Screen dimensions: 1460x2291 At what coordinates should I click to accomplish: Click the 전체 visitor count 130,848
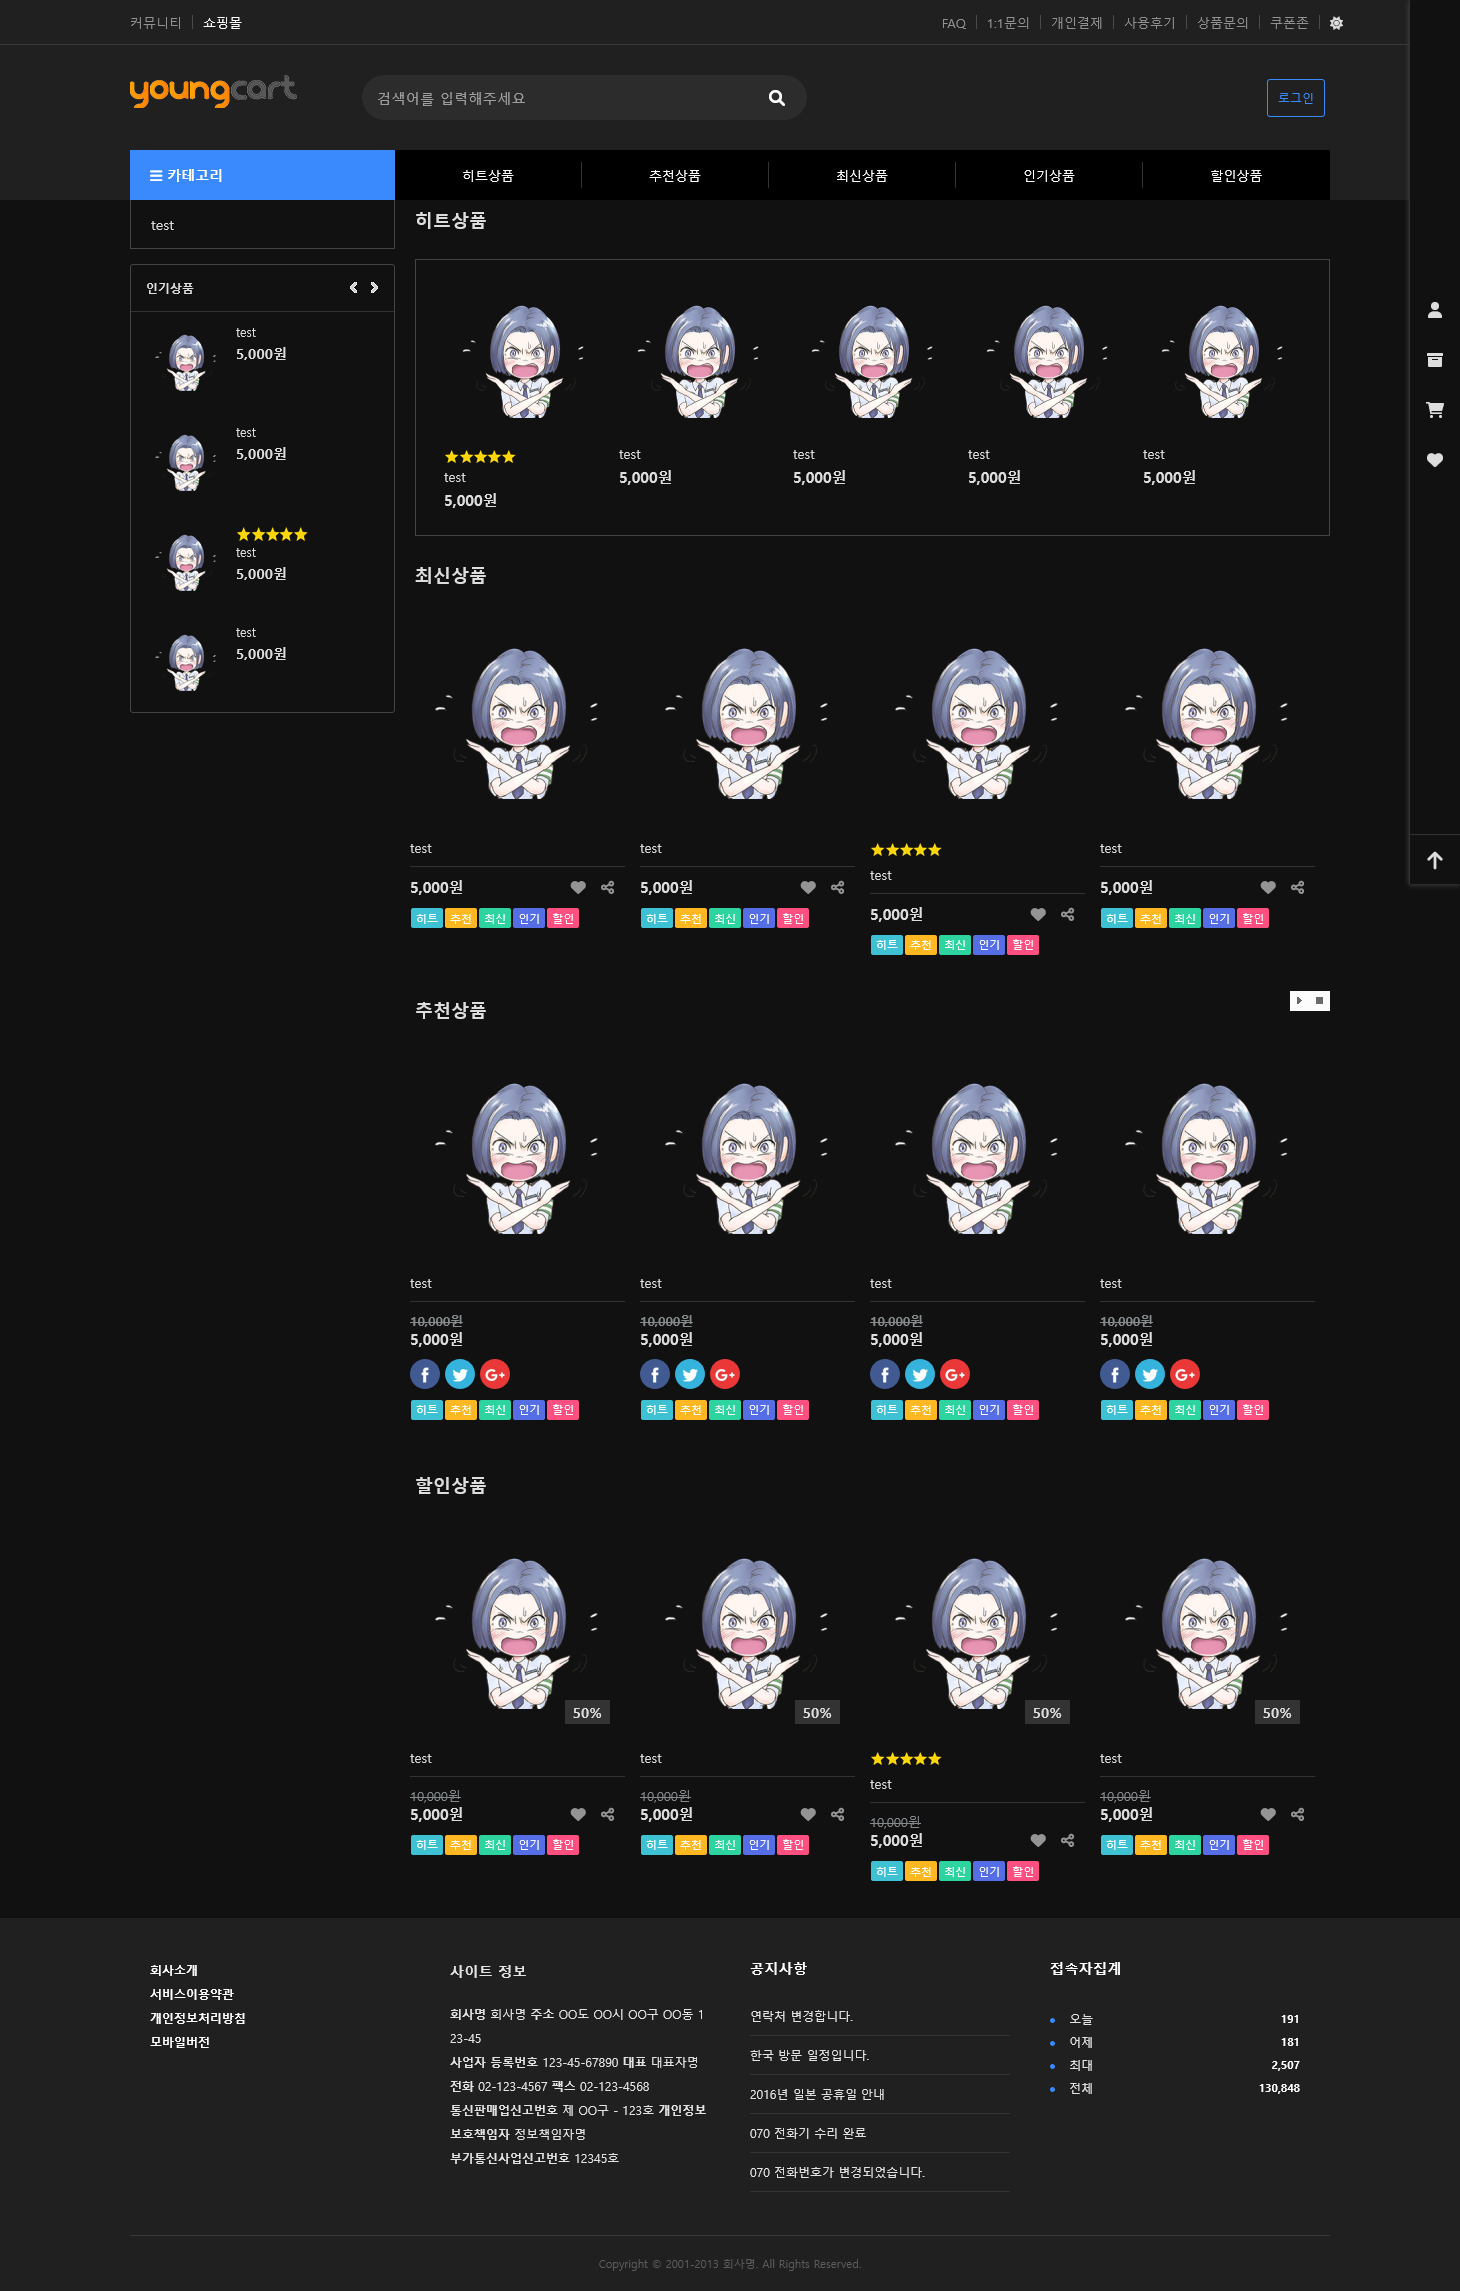coord(1279,2088)
